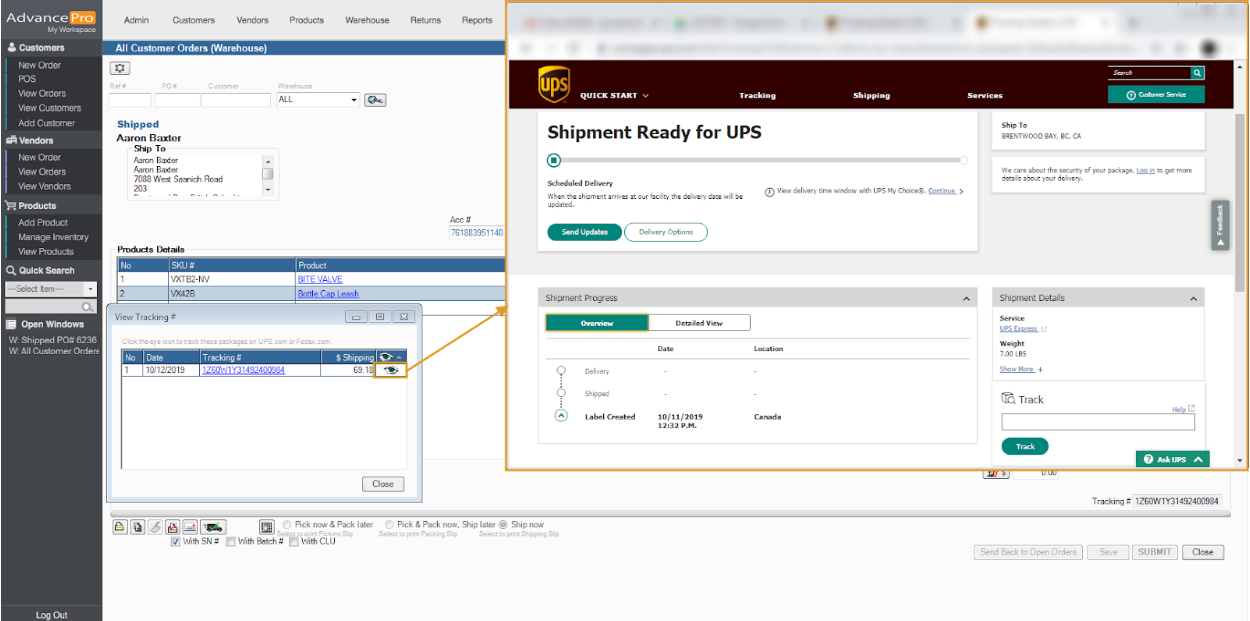The width and height of the screenshot is (1250, 621).
Task: Click the film-frame icon beside Pick now option
Action: (266, 527)
